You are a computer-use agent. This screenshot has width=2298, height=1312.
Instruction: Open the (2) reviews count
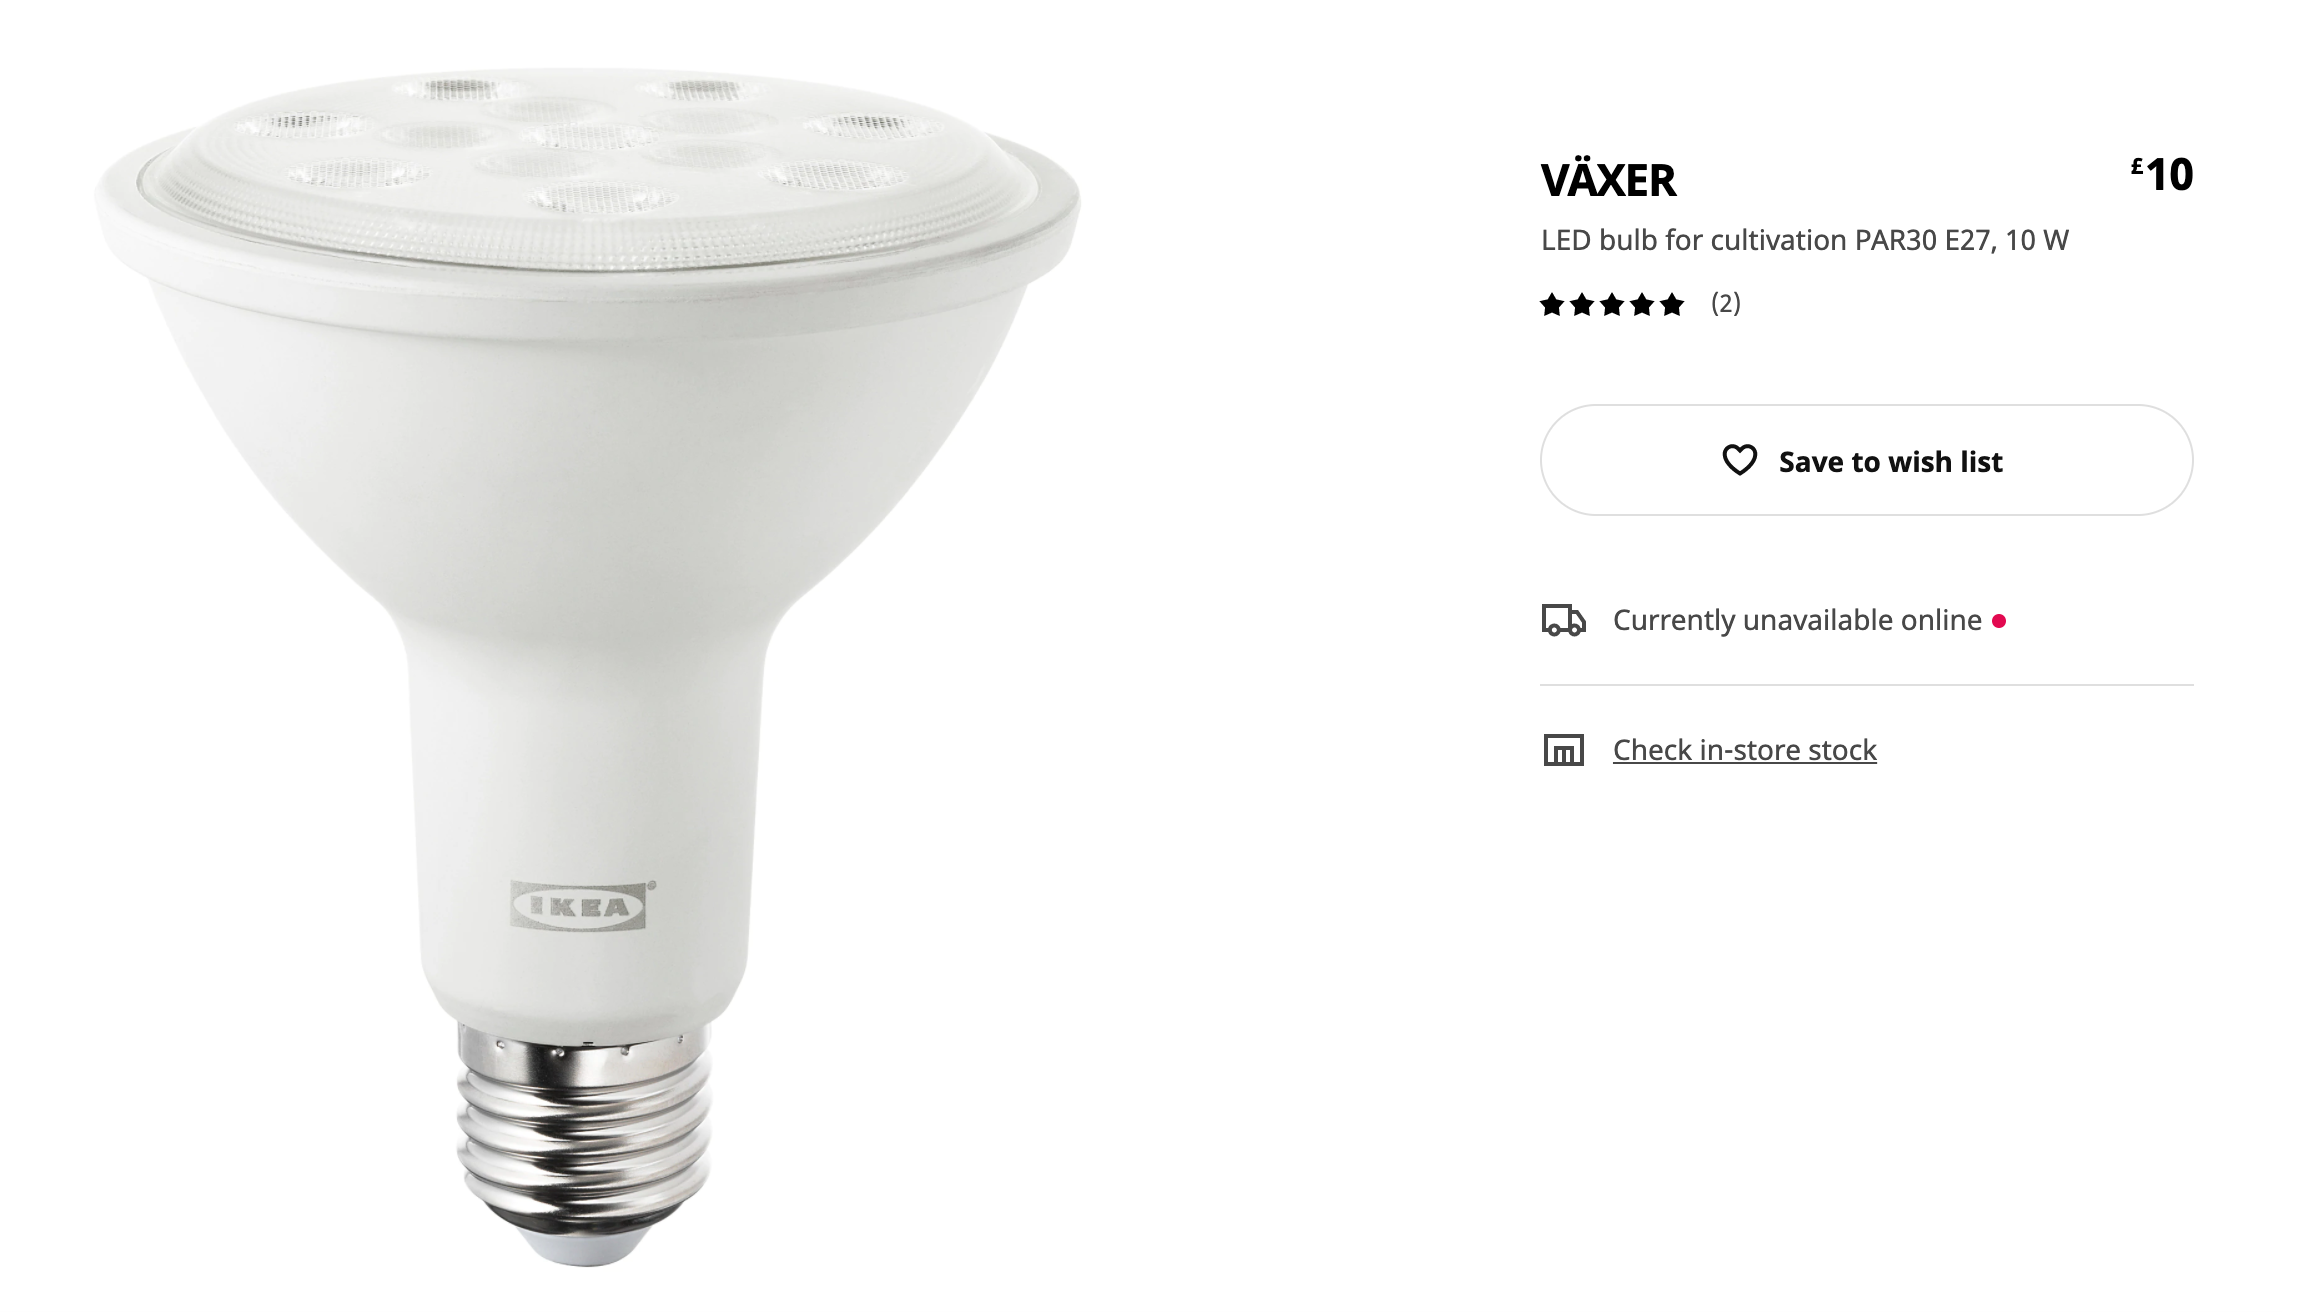[x=1725, y=303]
